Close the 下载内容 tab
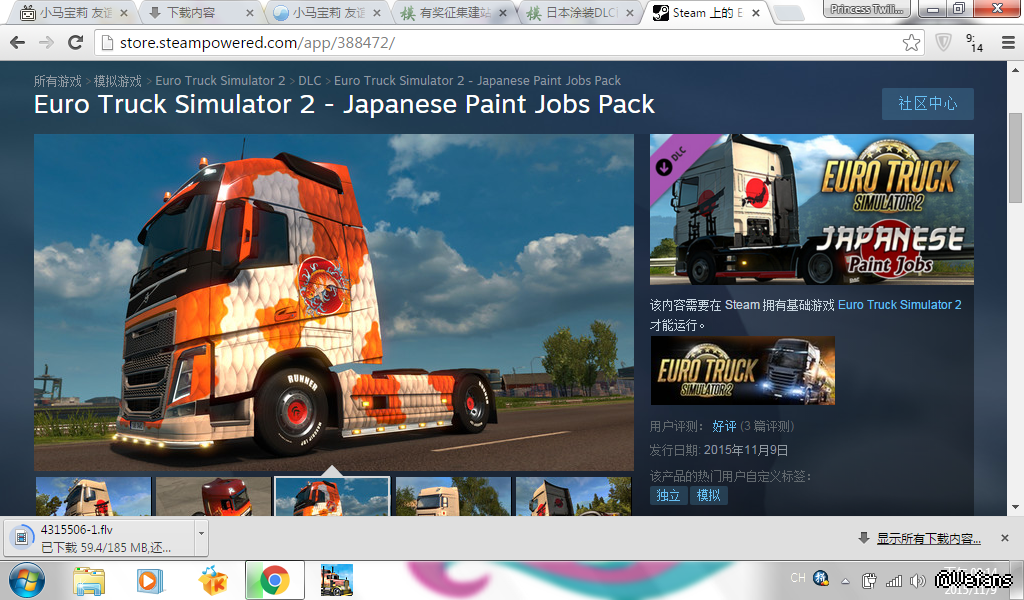1024x600 pixels. pos(249,13)
